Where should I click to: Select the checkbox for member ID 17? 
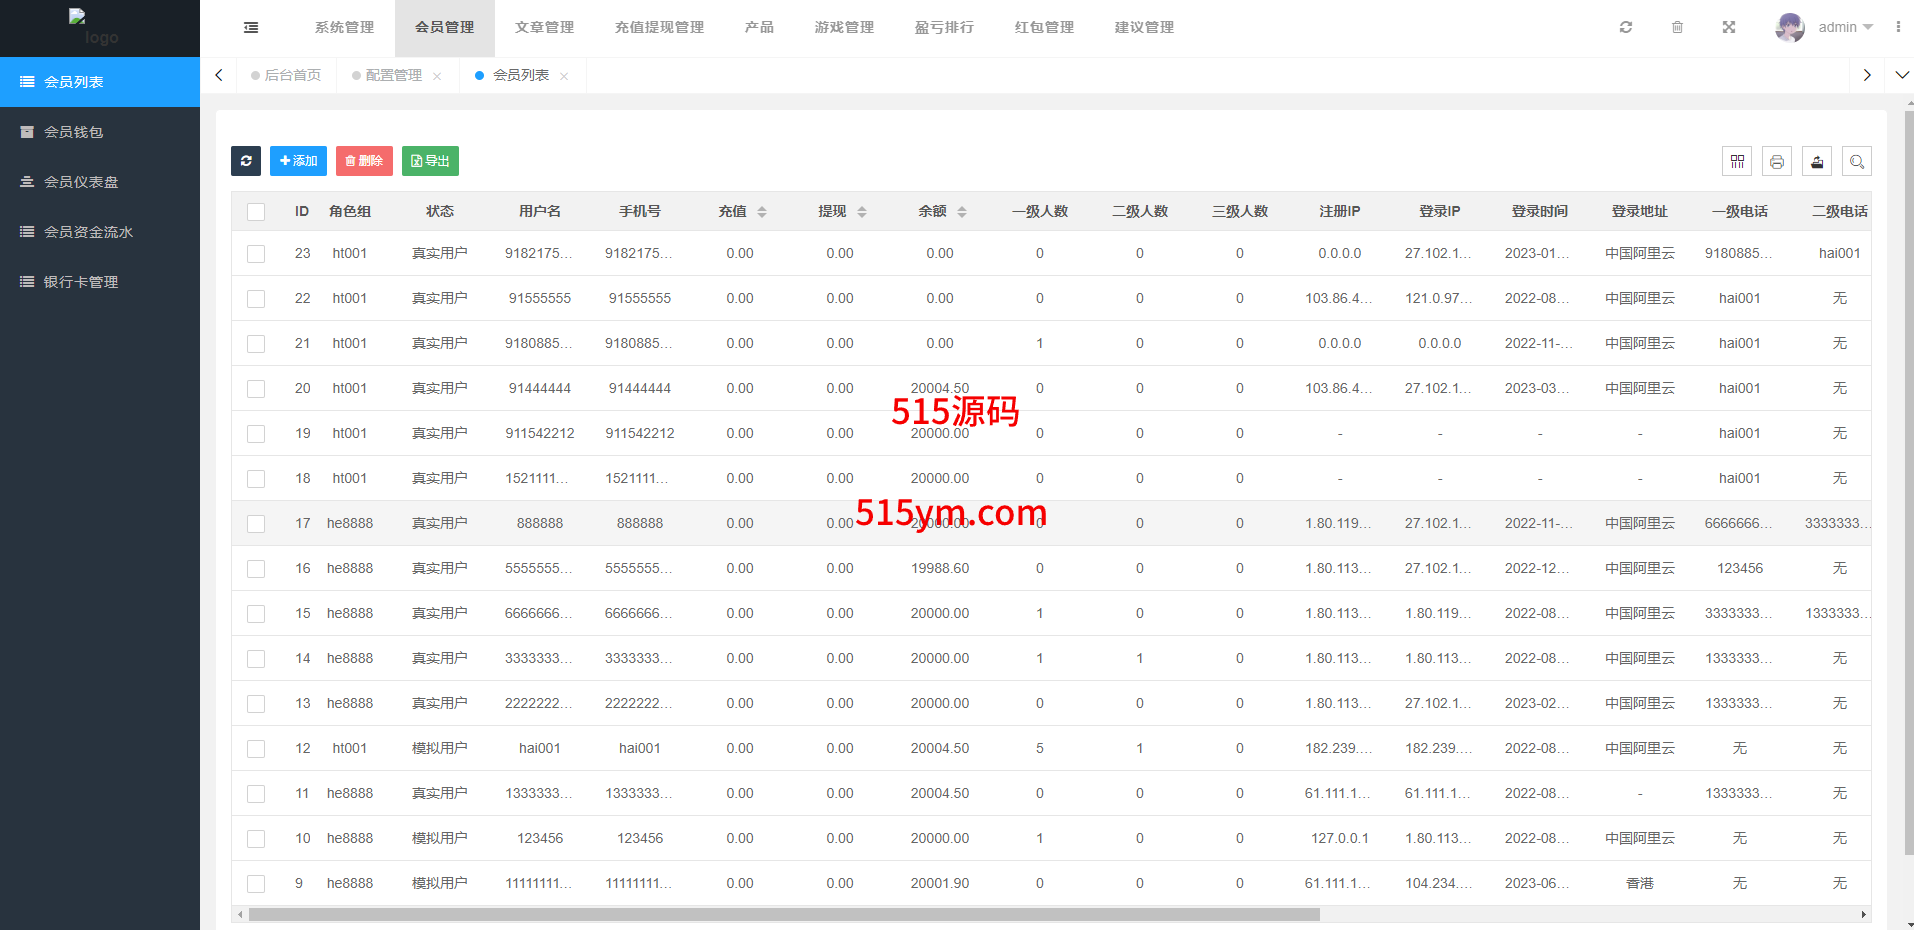coord(256,524)
